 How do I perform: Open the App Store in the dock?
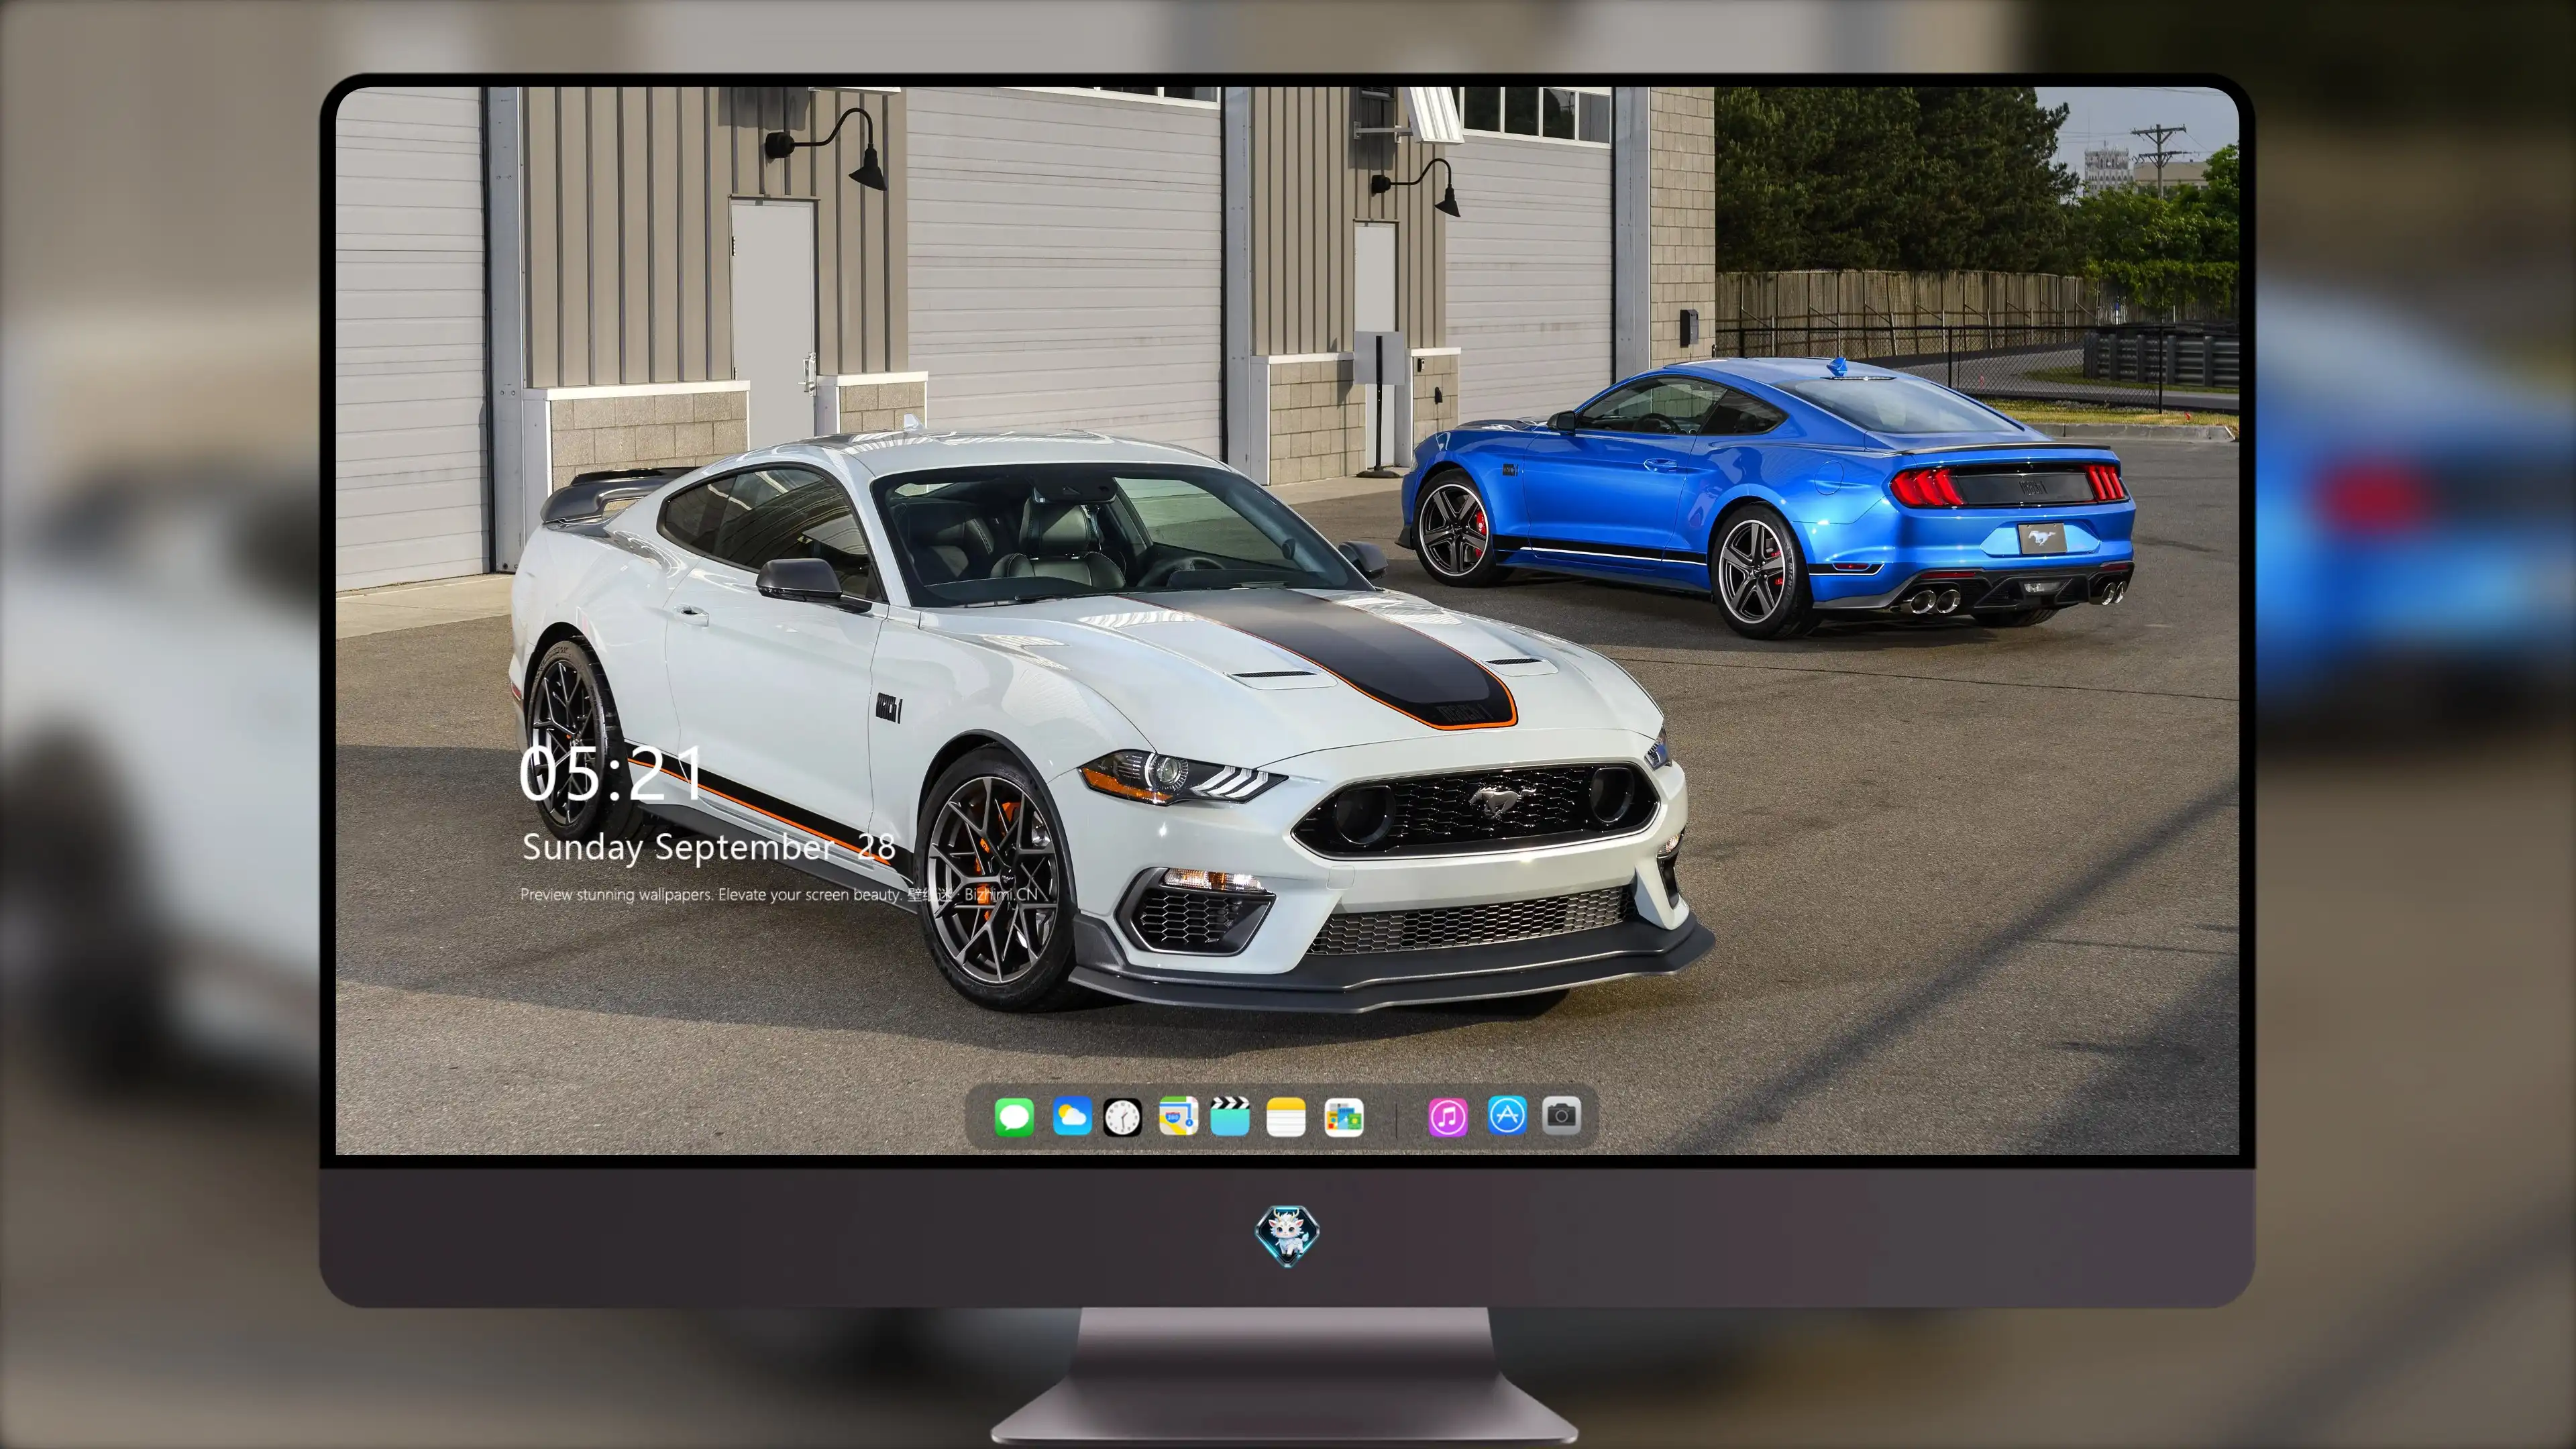1507,1115
